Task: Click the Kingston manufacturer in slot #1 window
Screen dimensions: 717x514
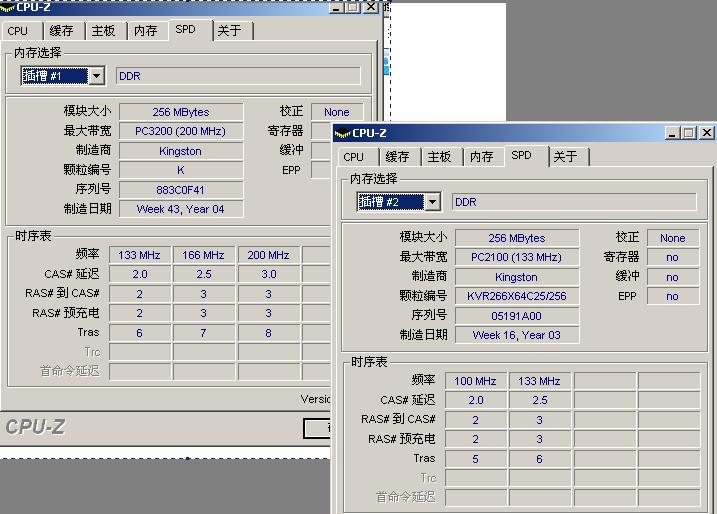Action: [181, 151]
